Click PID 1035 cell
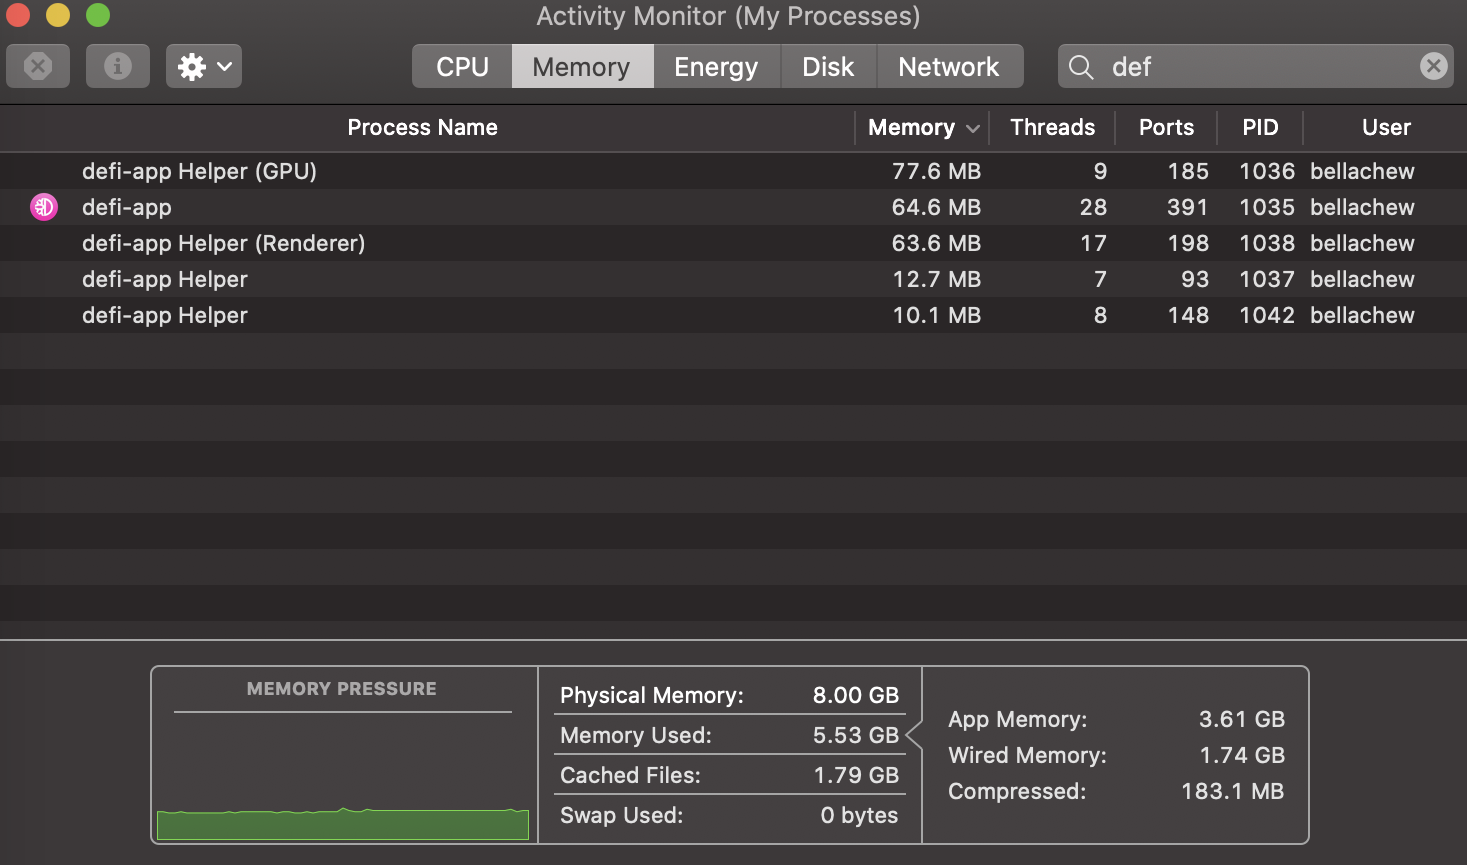The width and height of the screenshot is (1467, 865). [x=1267, y=207]
